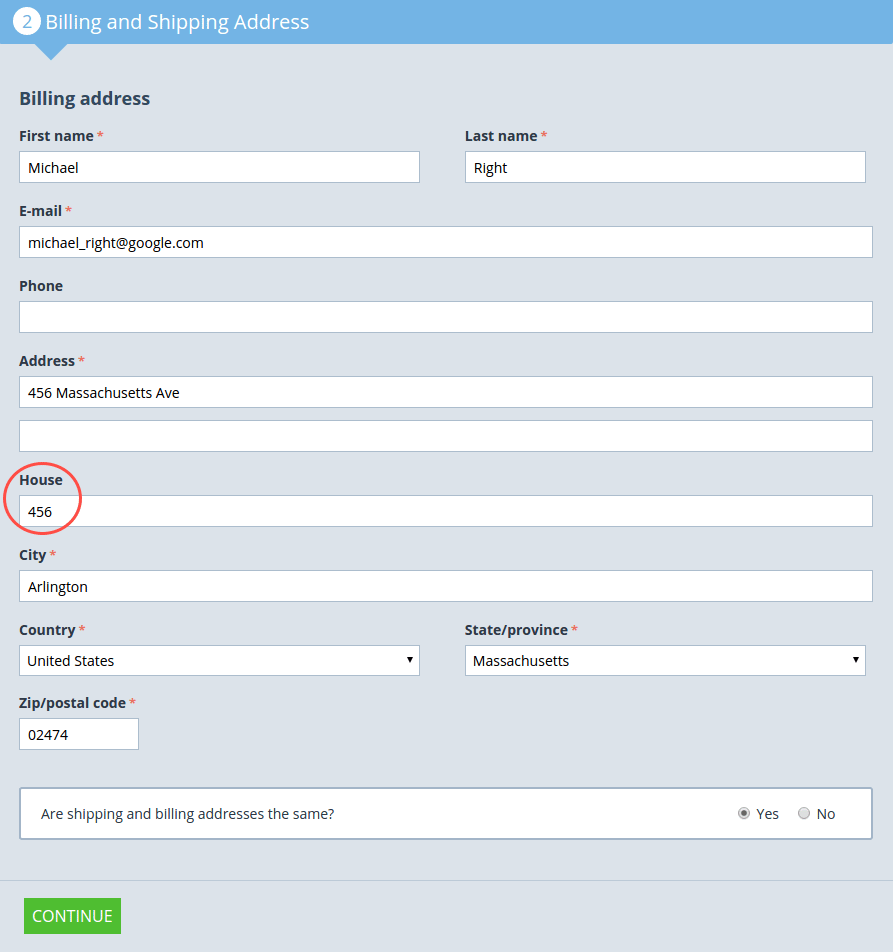Image resolution: width=895 pixels, height=952 pixels.
Task: Click the Zip/postal code field
Action: tap(79, 734)
